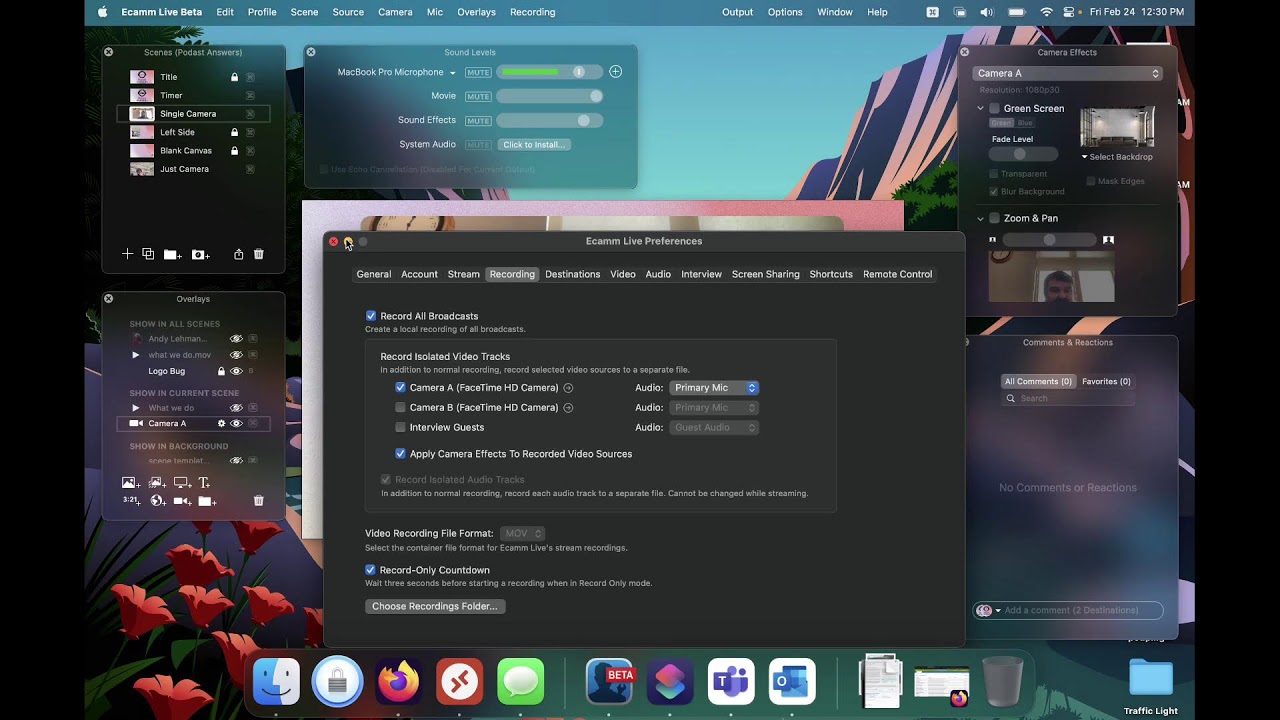Add an animated image overlay
The width and height of the screenshot is (1280, 720).
(157, 483)
